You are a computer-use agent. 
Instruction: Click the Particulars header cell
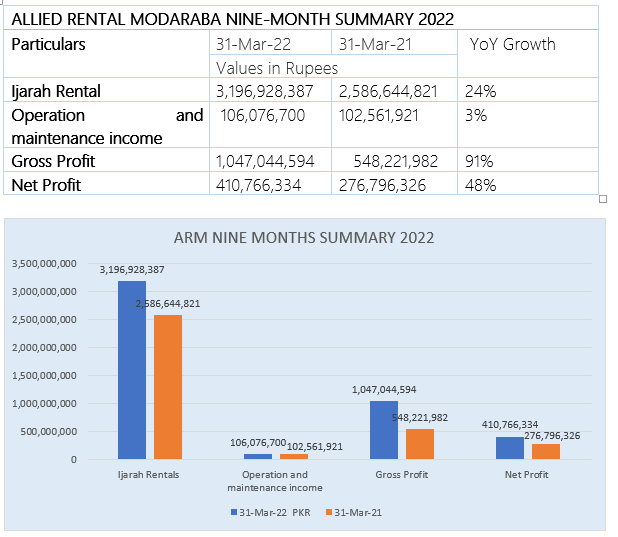tap(48, 44)
